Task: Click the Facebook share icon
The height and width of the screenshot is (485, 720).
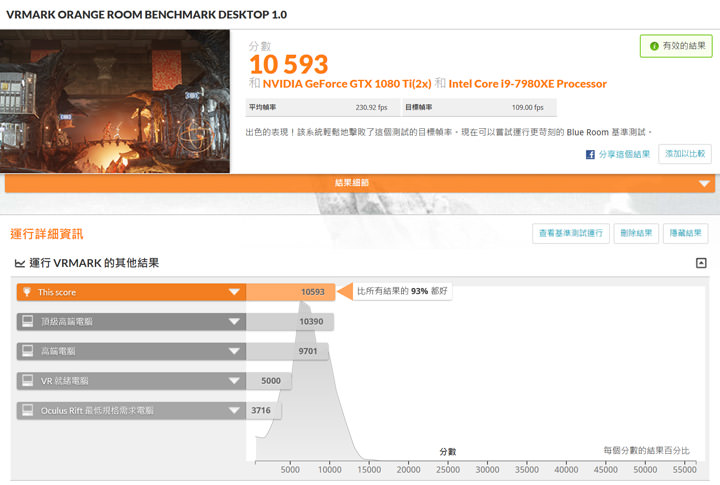Action: pos(590,154)
